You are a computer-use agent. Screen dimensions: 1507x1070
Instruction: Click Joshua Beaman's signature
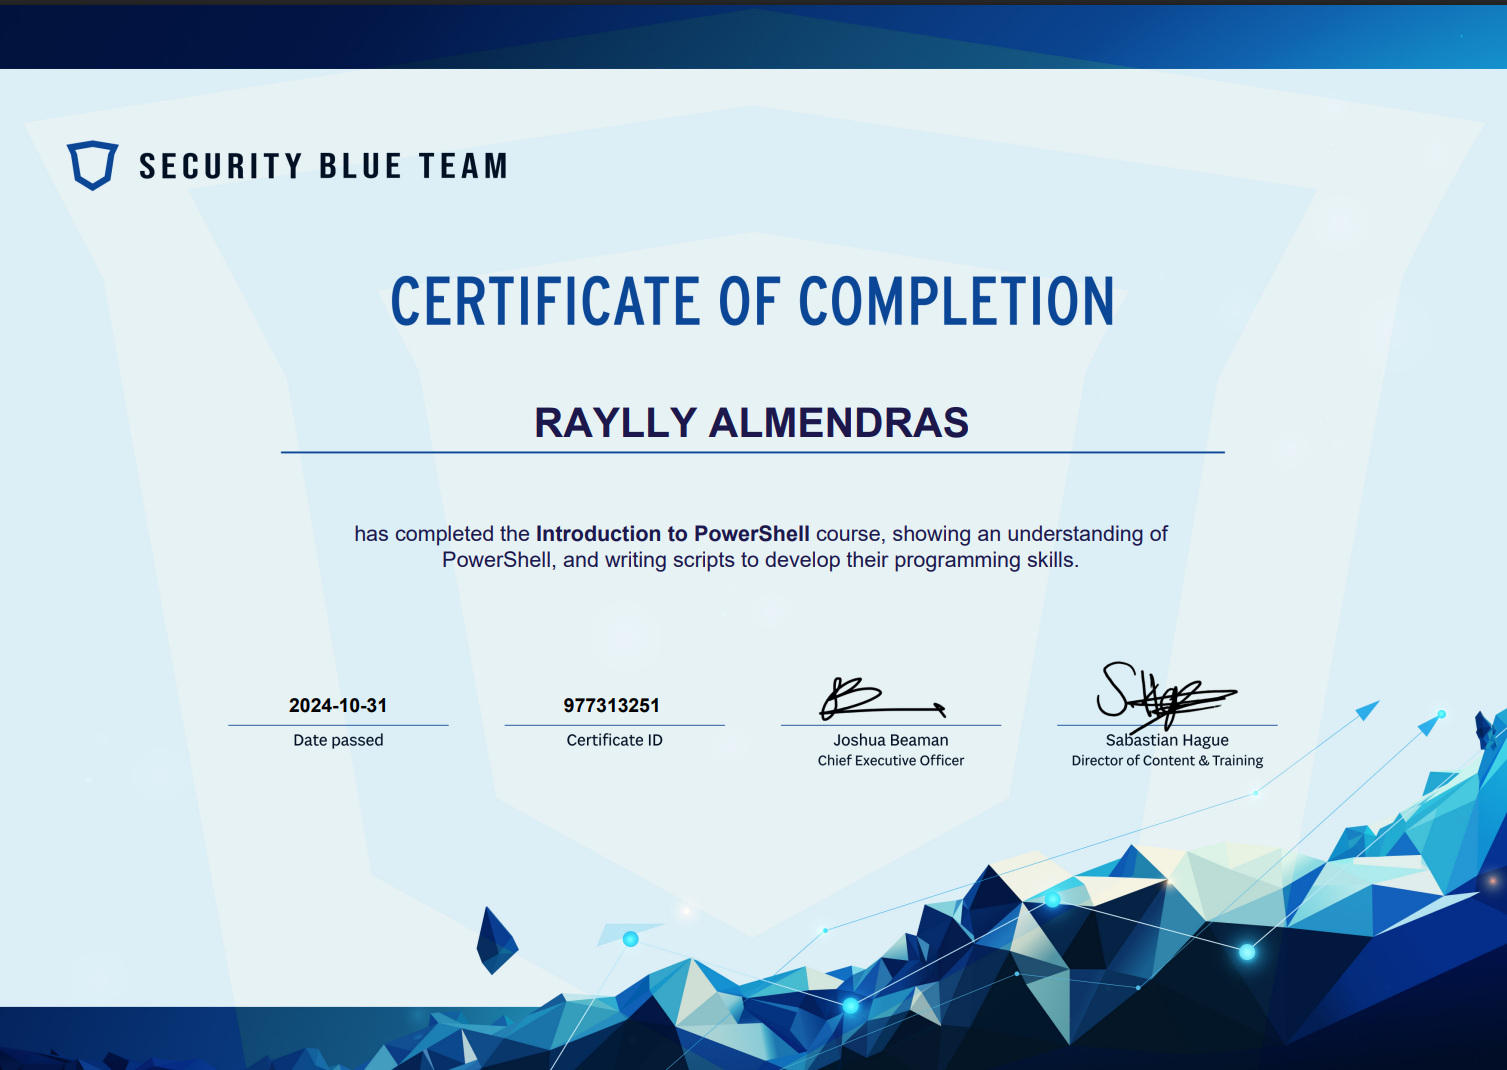click(x=883, y=698)
